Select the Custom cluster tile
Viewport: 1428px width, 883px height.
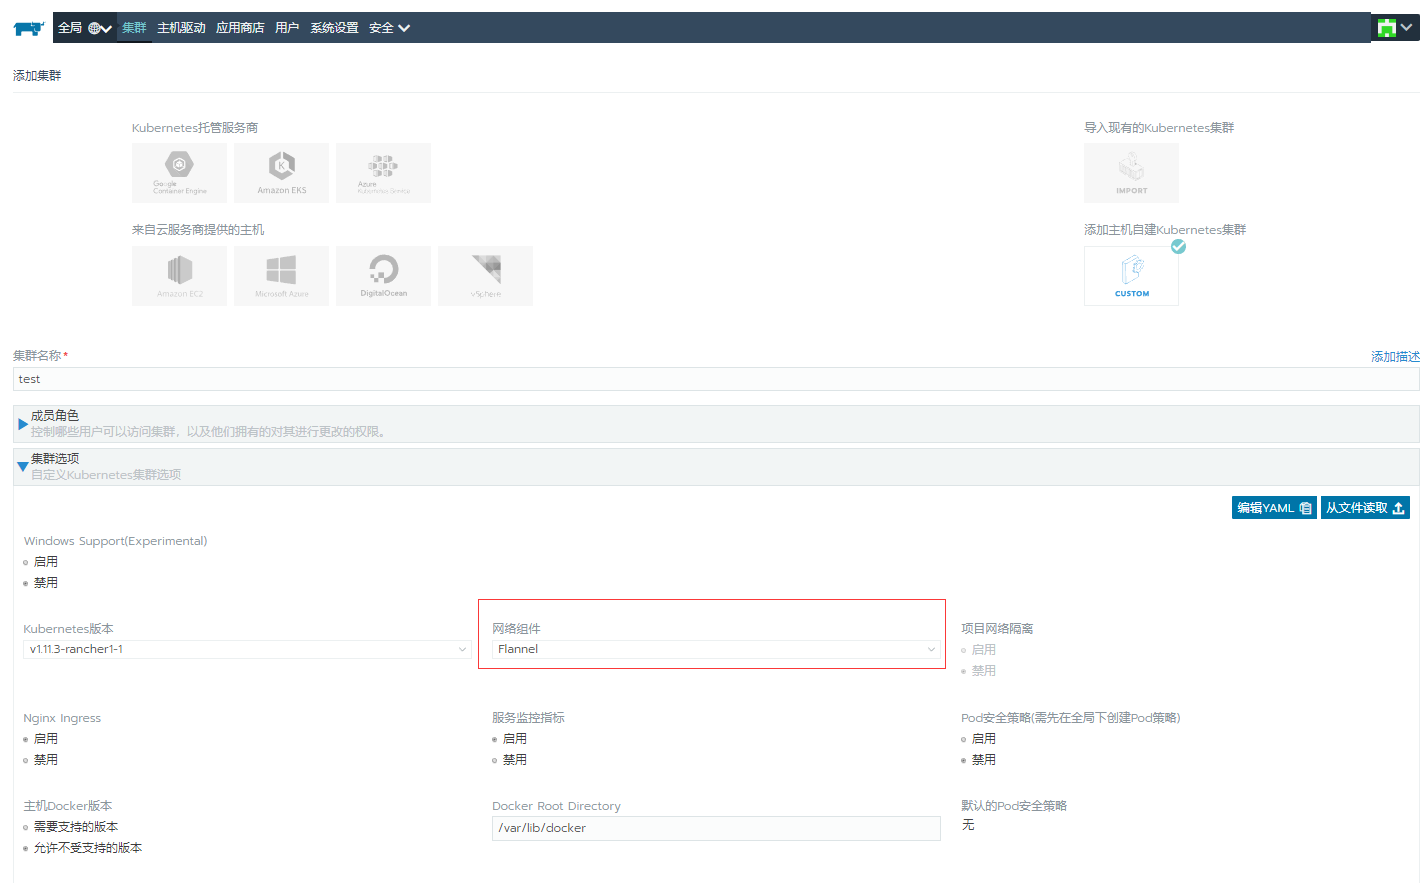[1132, 276]
